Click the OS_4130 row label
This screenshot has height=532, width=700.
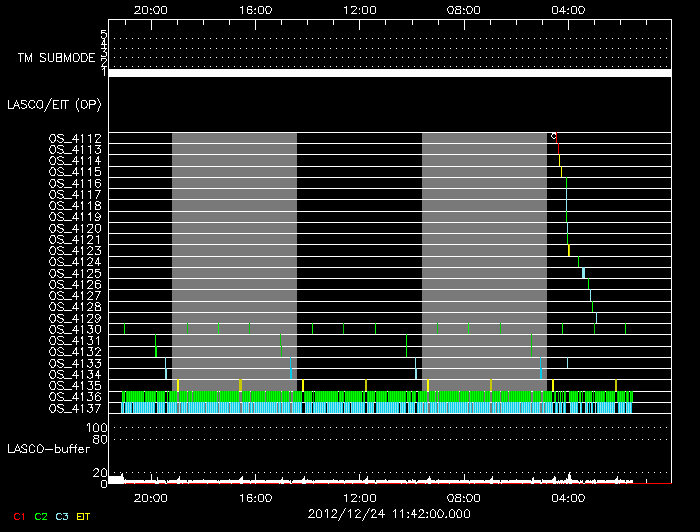(x=75, y=329)
